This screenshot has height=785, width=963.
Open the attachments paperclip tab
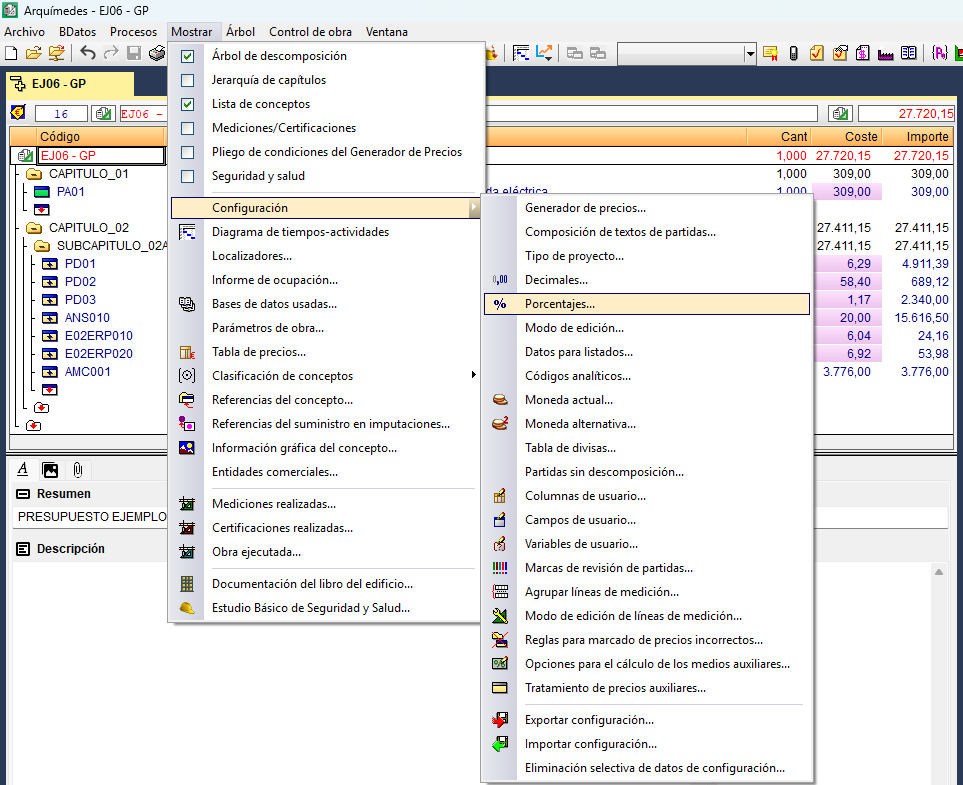coord(77,469)
